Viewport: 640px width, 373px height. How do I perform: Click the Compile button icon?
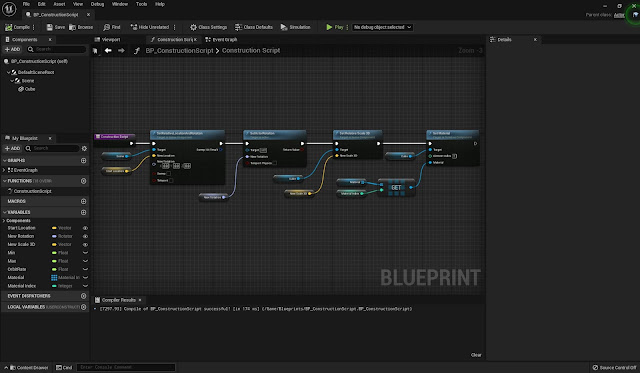(9, 27)
